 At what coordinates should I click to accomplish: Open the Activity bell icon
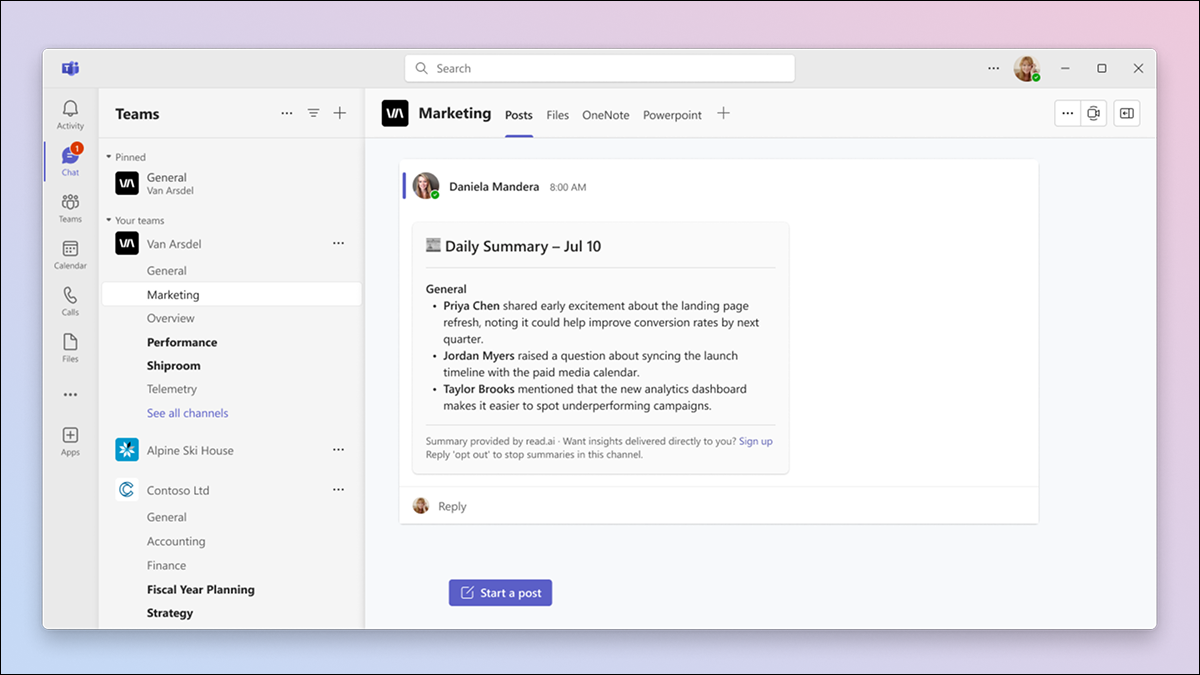pyautogui.click(x=70, y=114)
